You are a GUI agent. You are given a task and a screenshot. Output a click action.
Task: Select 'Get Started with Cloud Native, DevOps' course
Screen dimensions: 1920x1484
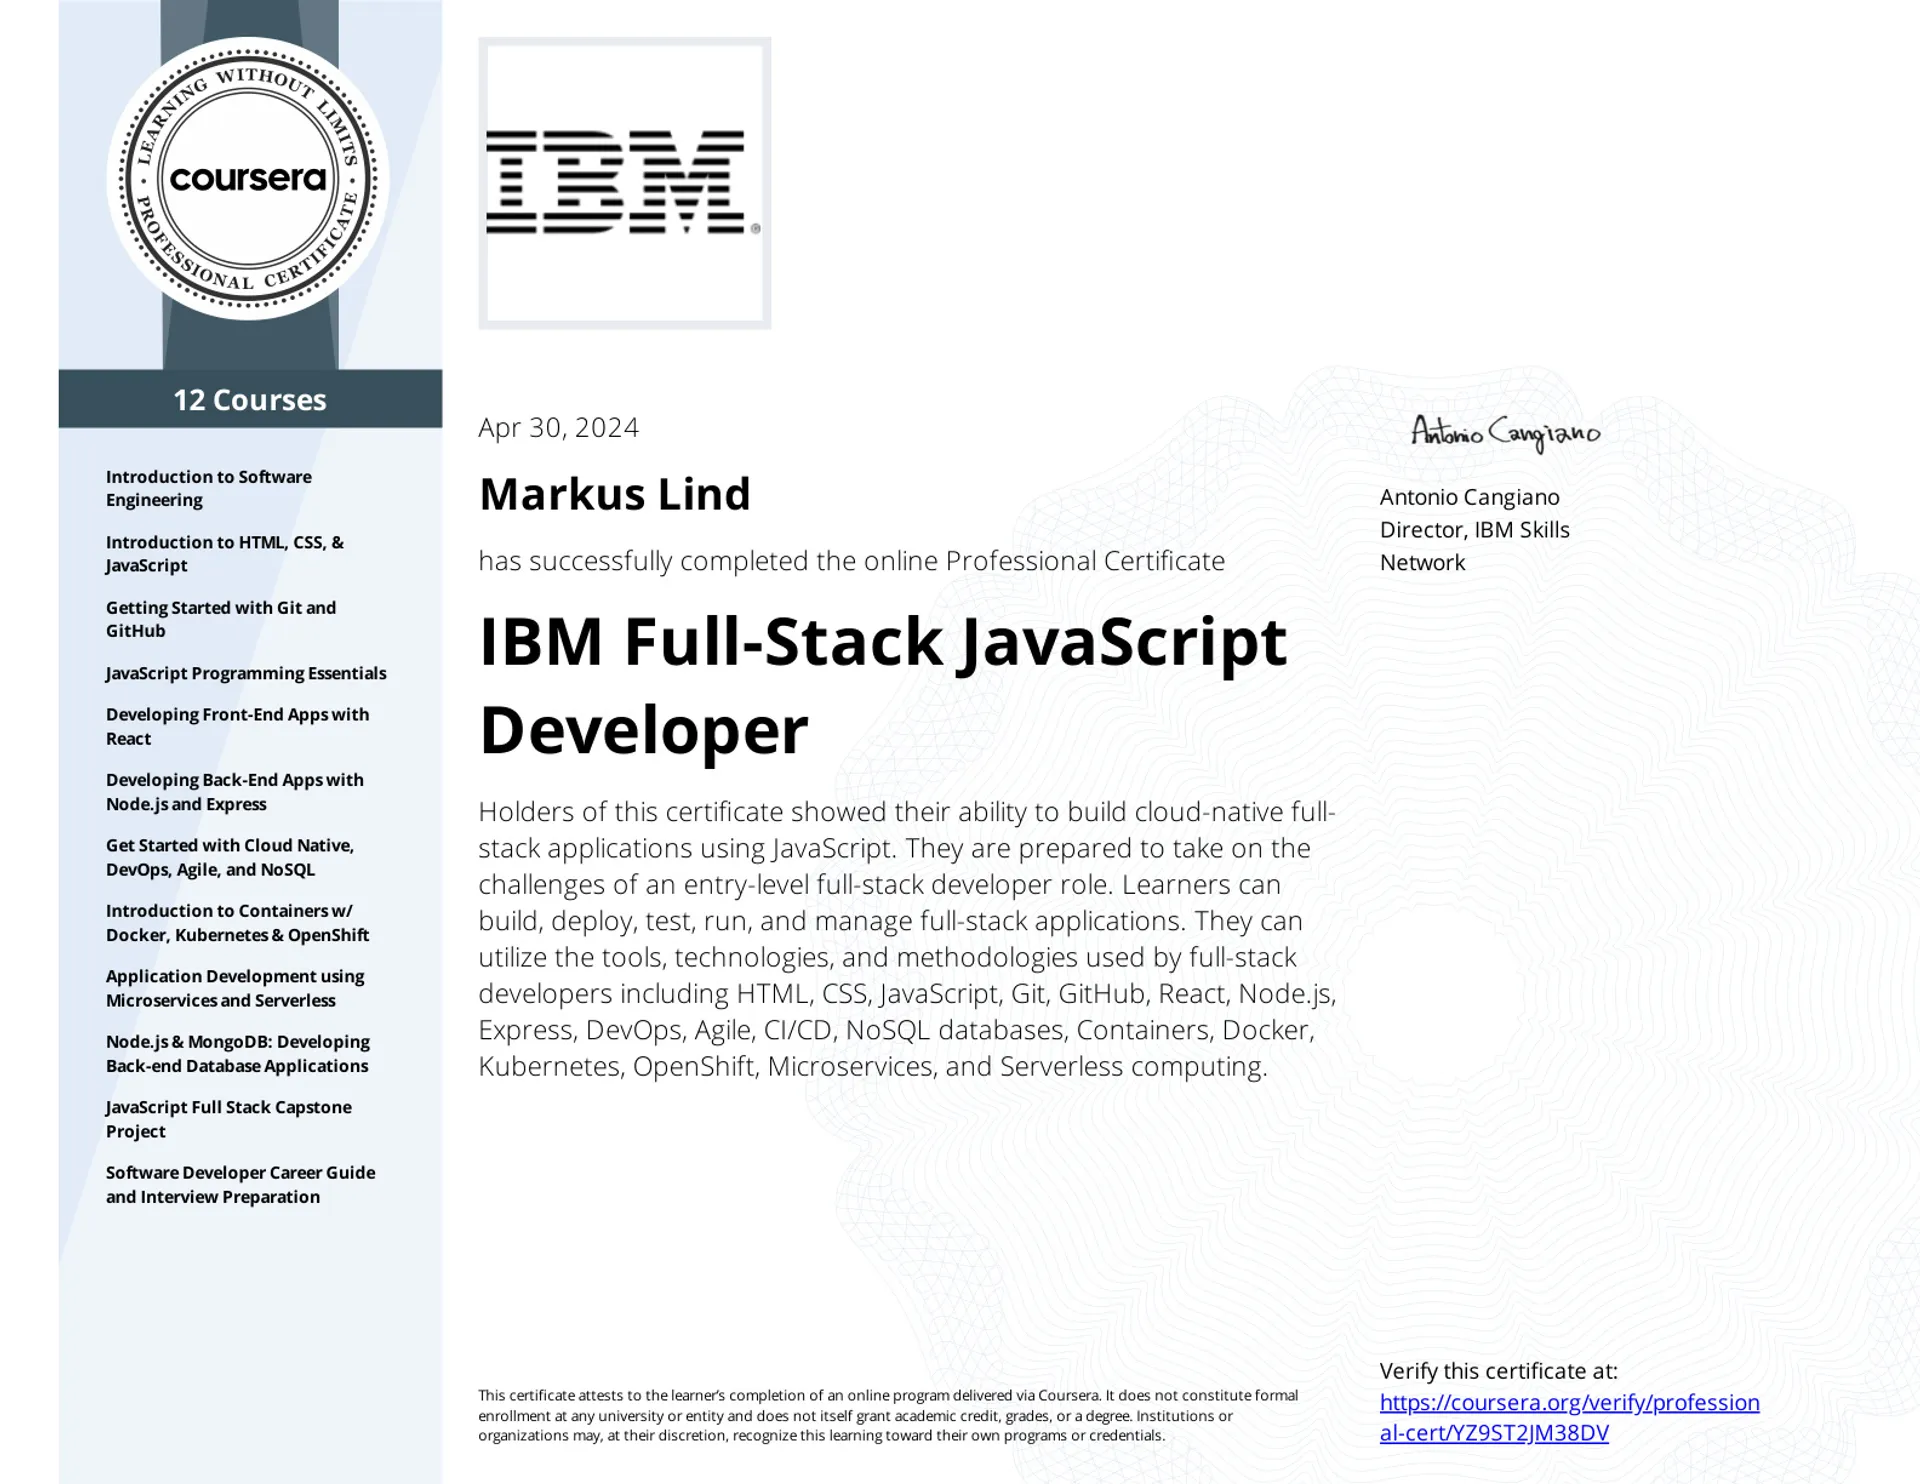coord(230,857)
